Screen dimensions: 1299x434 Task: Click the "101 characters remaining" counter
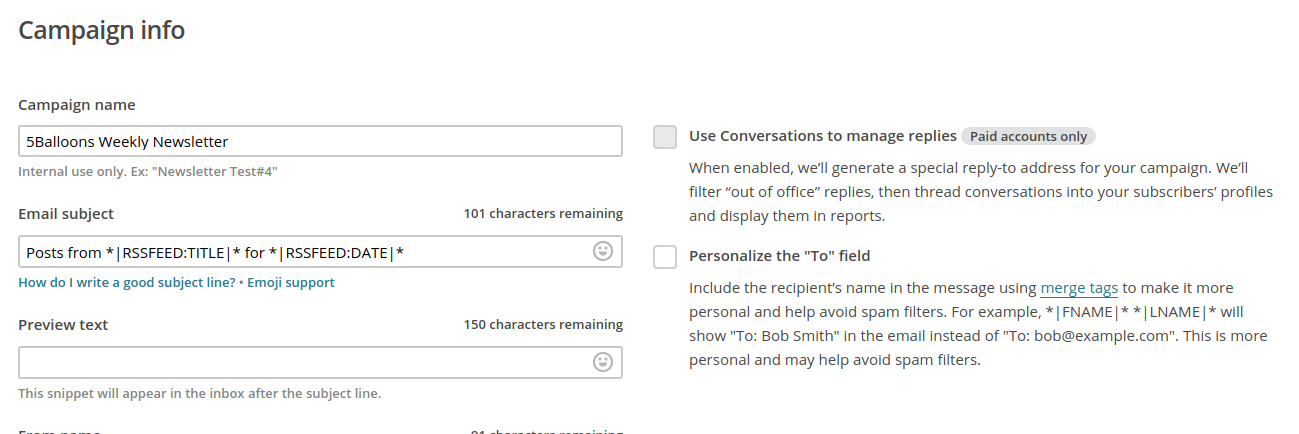pos(543,214)
